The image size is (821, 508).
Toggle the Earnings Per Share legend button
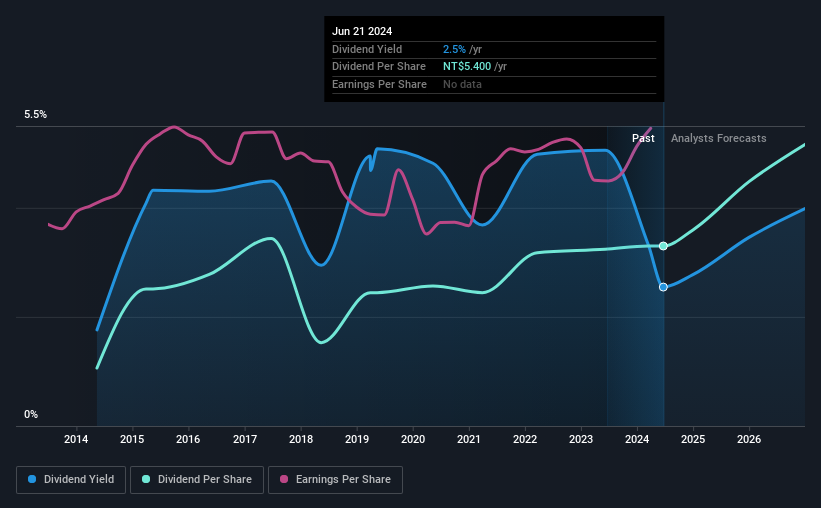coord(335,480)
